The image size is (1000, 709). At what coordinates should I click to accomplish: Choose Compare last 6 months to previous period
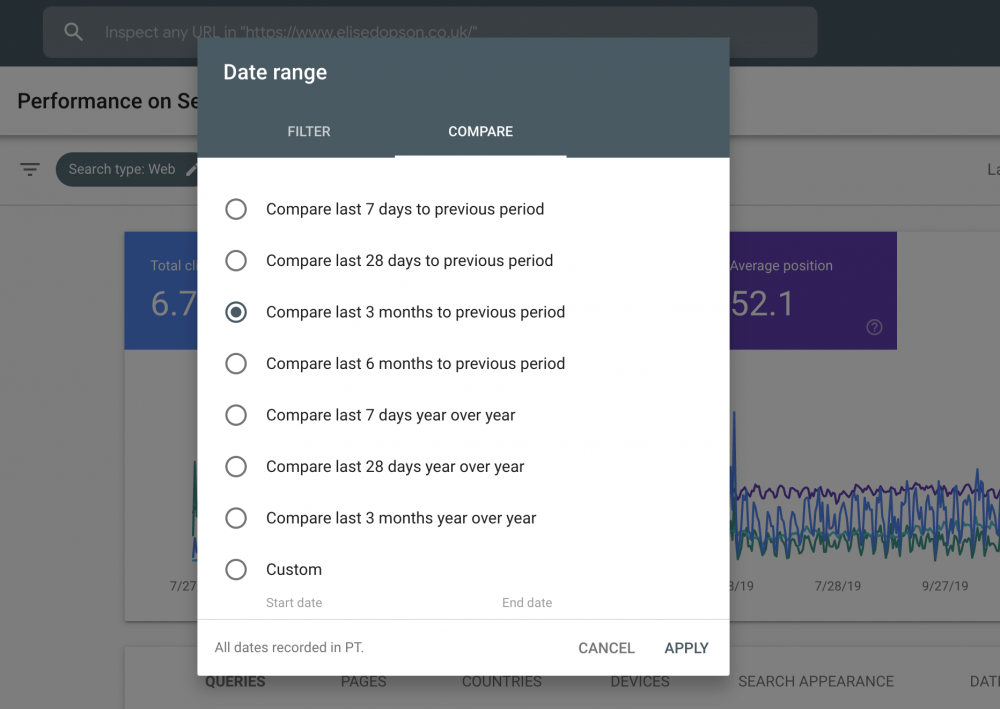236,364
